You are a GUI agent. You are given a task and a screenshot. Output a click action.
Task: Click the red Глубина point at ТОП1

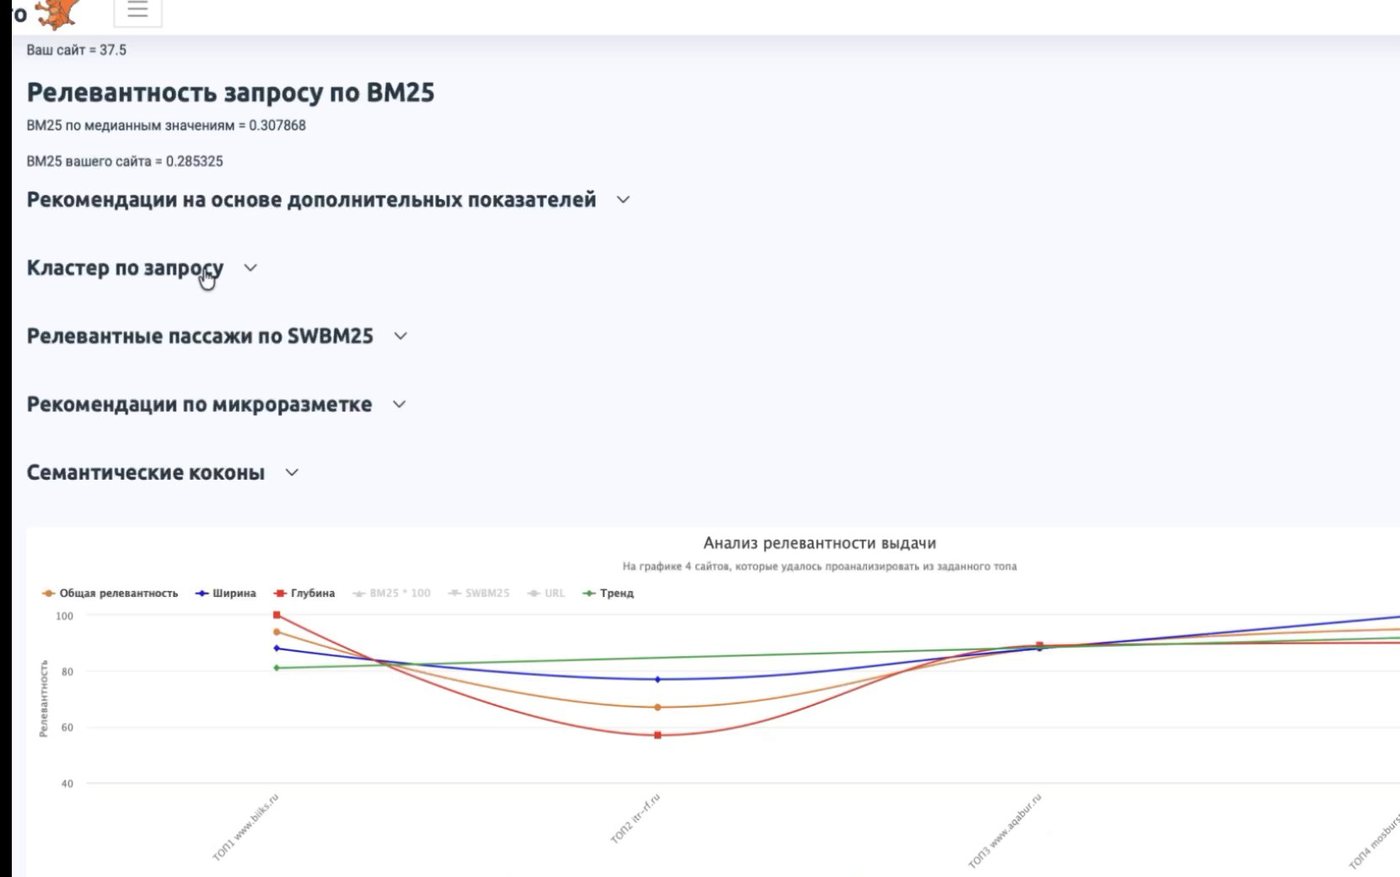pyautogui.click(x=277, y=615)
